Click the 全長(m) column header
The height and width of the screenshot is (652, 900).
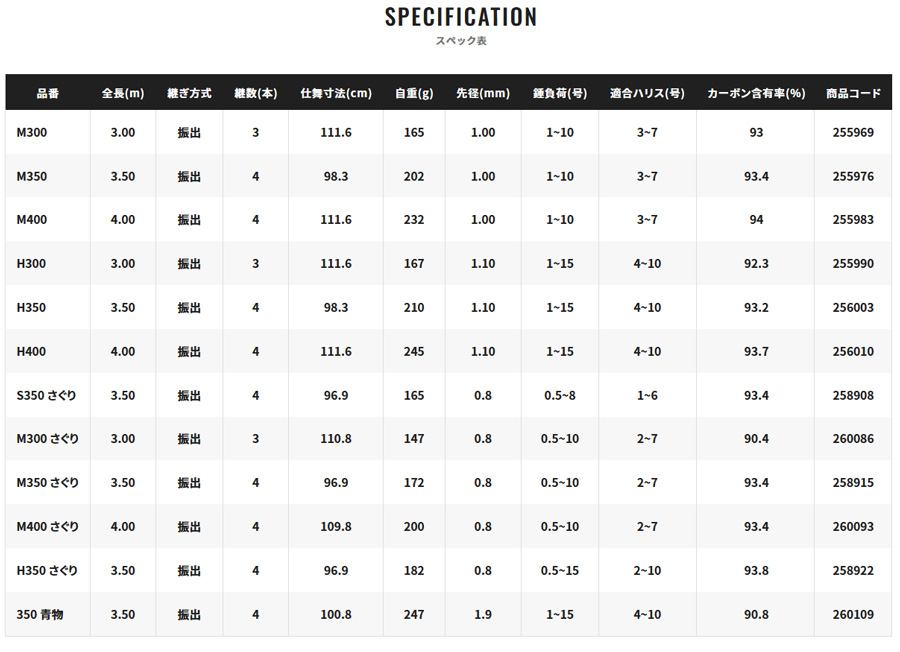[x=122, y=93]
